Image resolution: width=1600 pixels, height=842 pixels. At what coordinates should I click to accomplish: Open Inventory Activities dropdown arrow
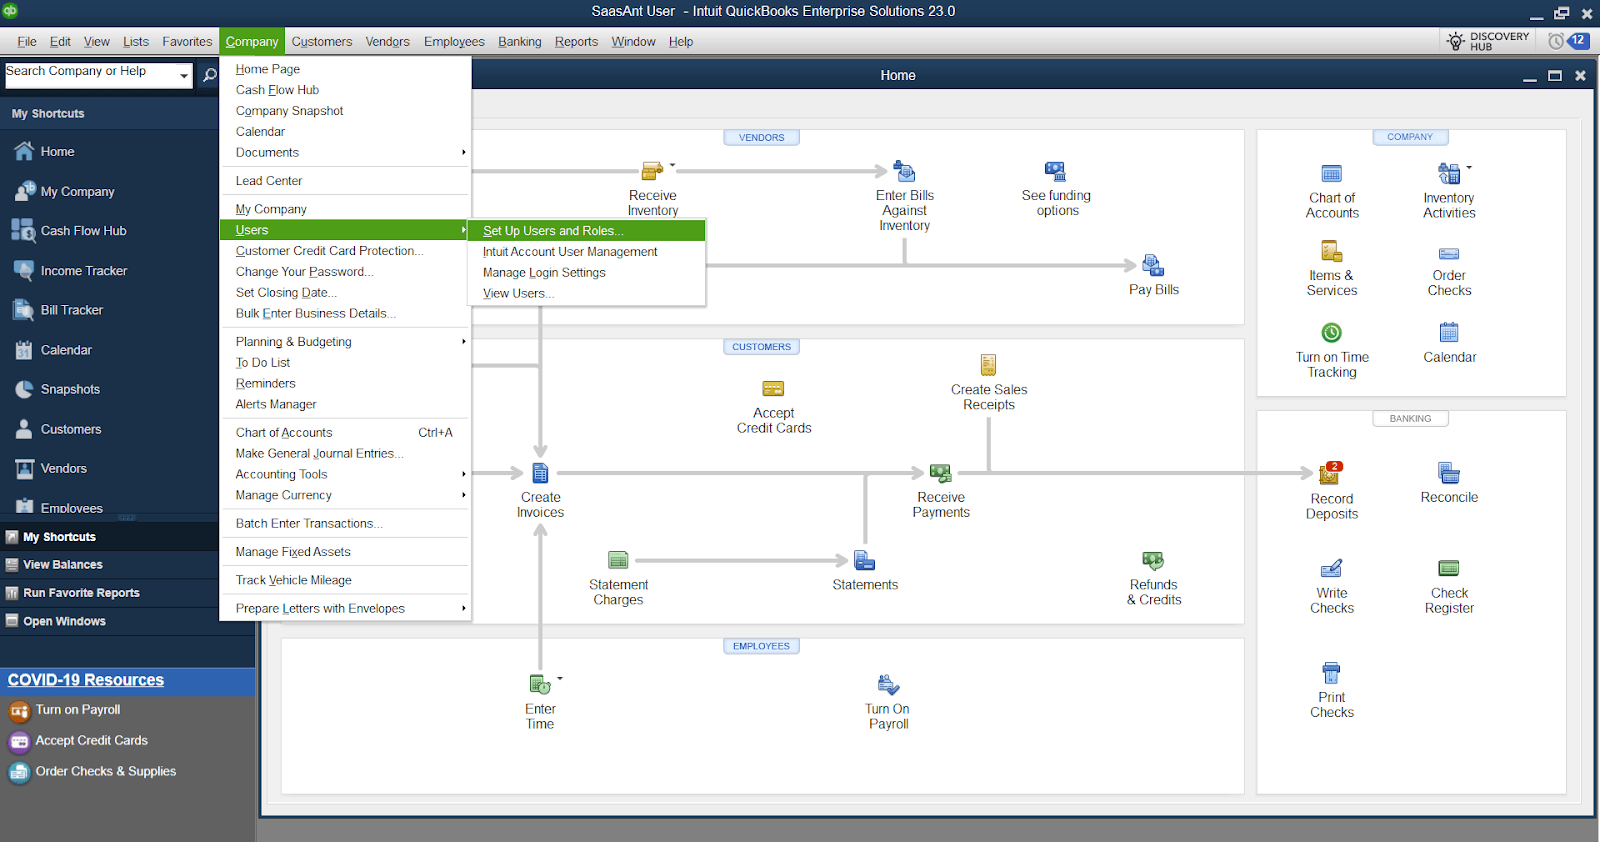(x=1469, y=167)
